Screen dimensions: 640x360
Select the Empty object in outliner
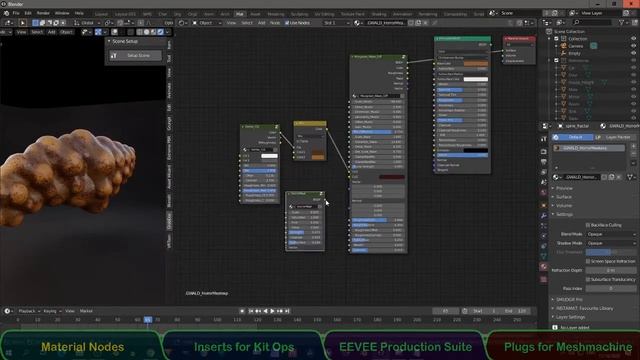point(574,53)
